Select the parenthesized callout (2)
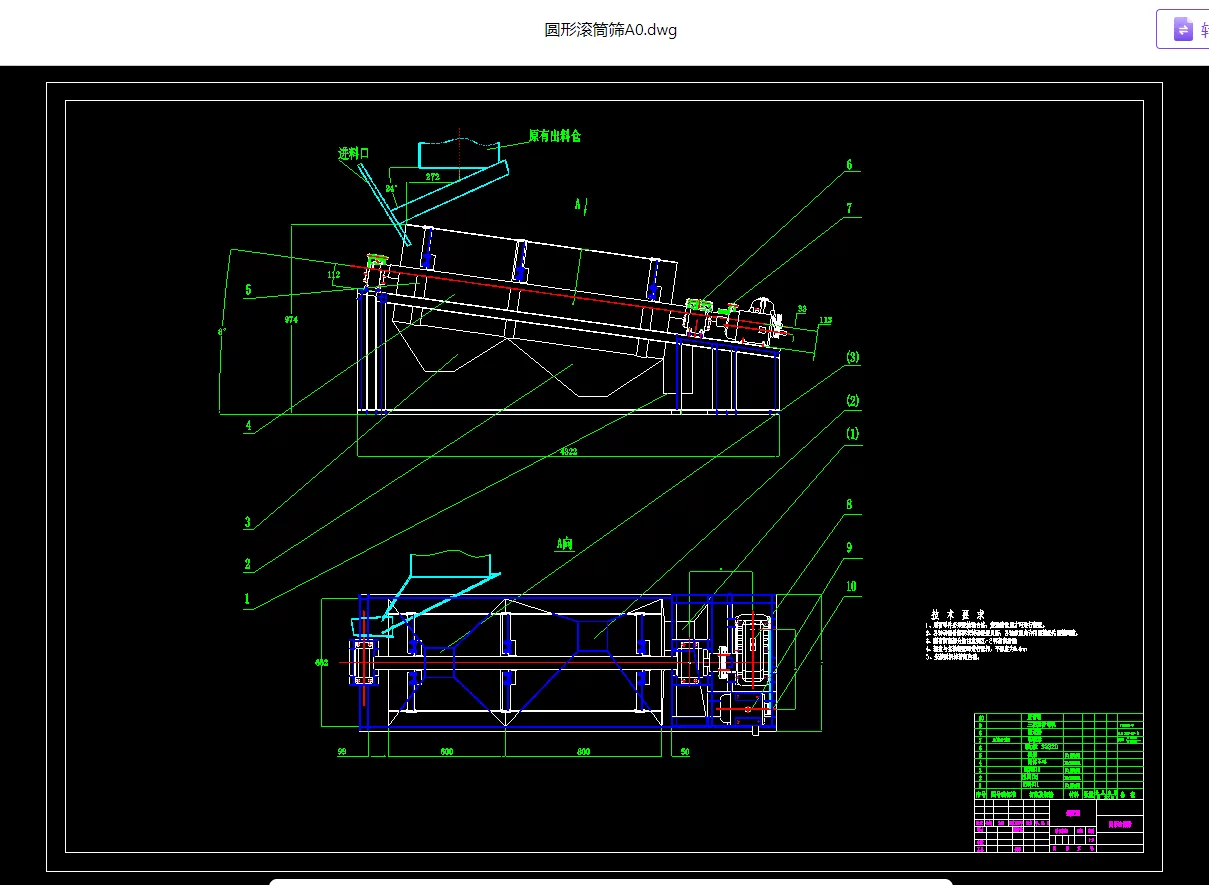Viewport: 1209px width, 885px height. [852, 401]
